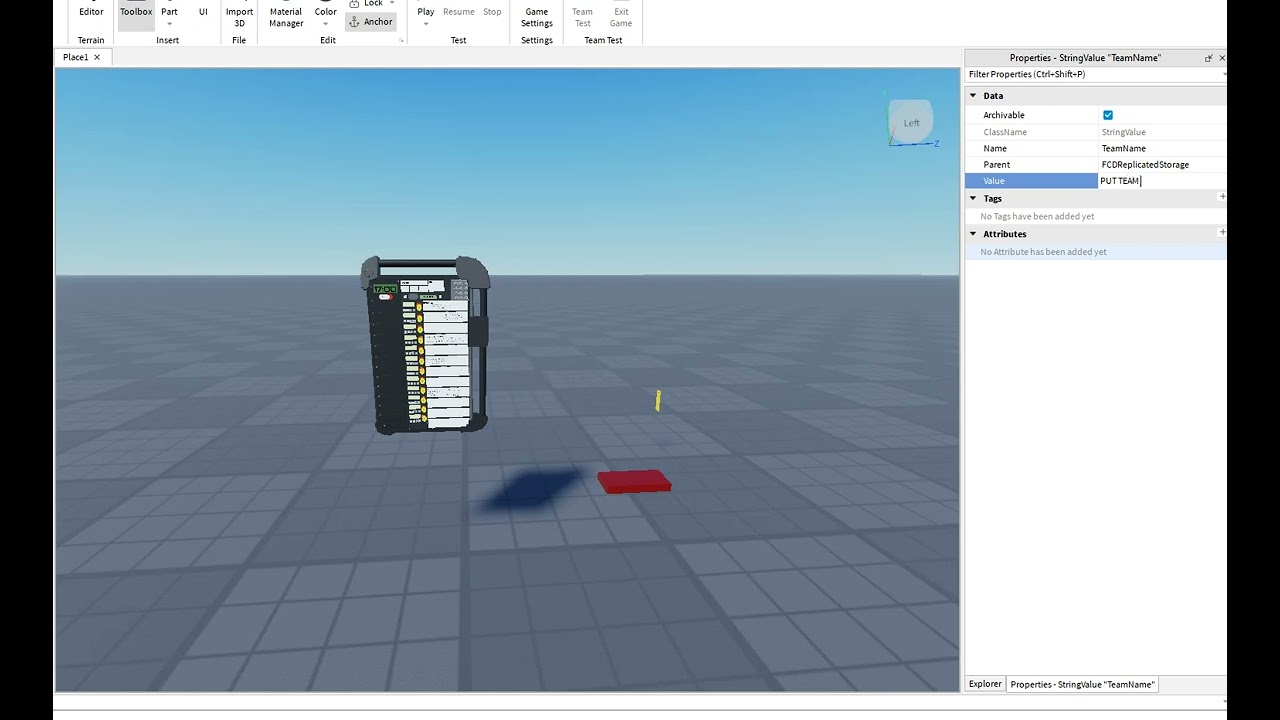Toggle the Toolbox panel
1280x720 pixels.
point(136,12)
